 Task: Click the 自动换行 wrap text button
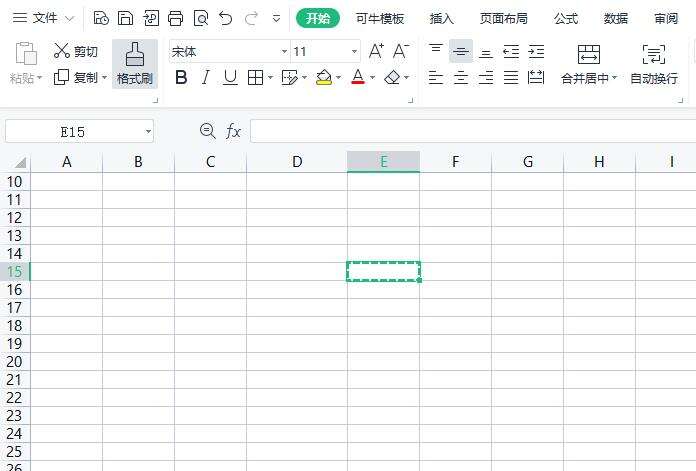[654, 64]
